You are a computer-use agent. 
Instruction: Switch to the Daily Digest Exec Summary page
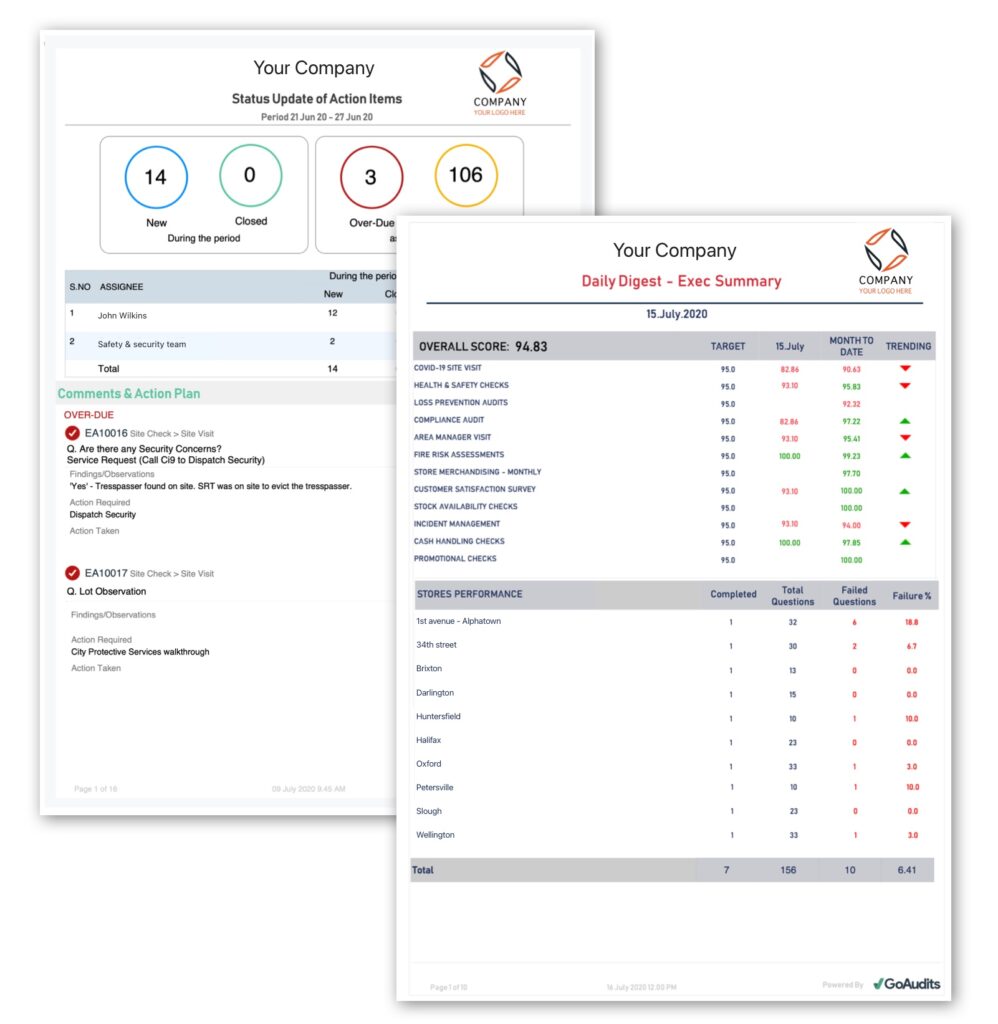point(680,280)
